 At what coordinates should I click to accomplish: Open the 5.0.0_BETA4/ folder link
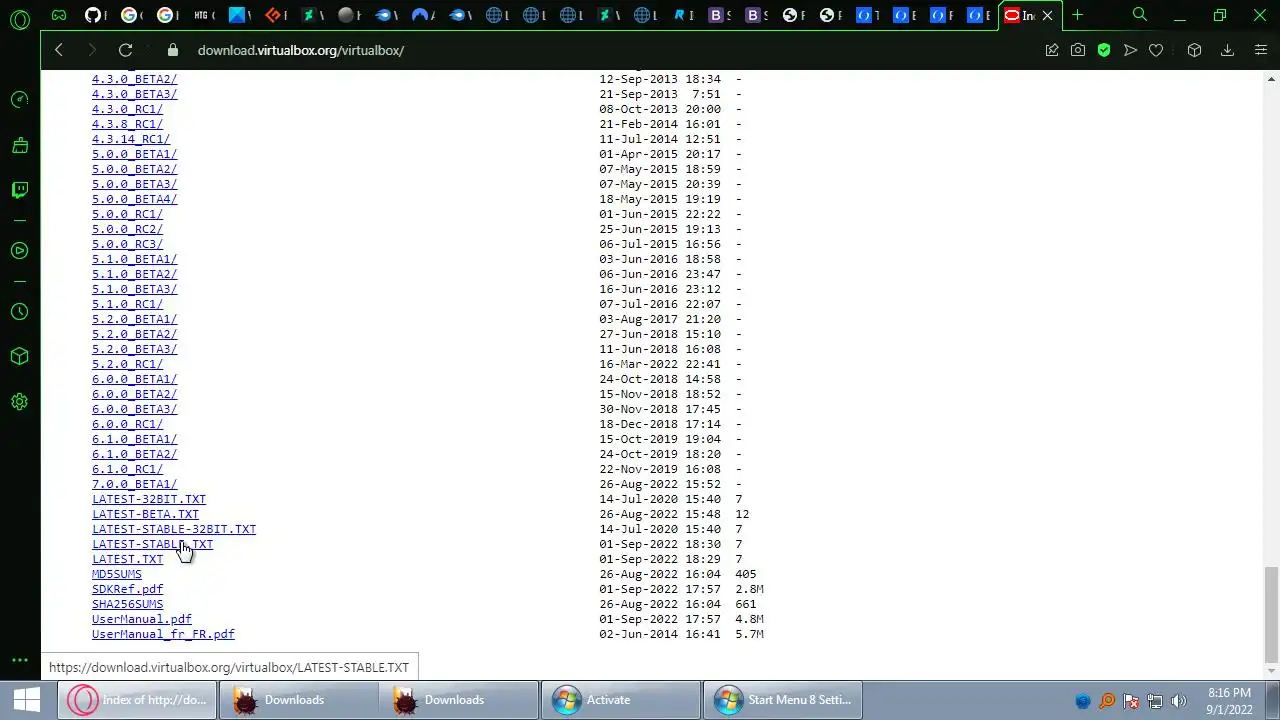(134, 199)
